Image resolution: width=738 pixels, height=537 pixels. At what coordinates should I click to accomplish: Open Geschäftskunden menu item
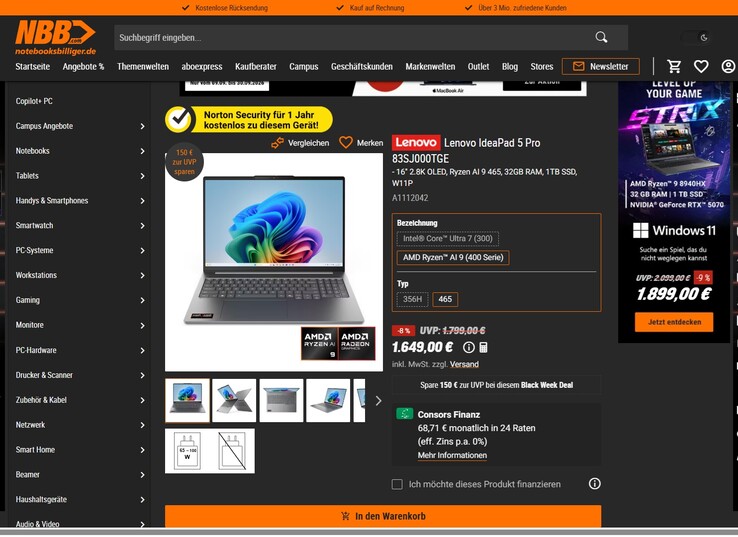[361, 66]
